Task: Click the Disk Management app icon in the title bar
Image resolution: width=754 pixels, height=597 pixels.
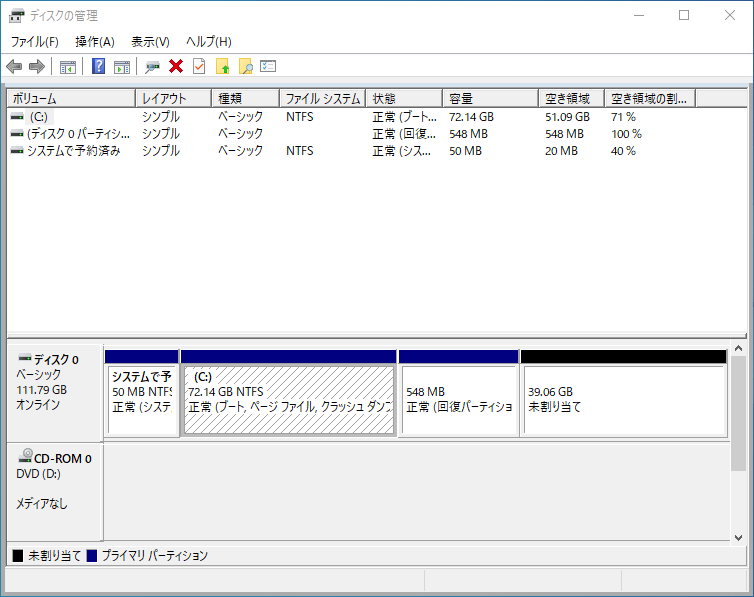Action: pyautogui.click(x=17, y=15)
